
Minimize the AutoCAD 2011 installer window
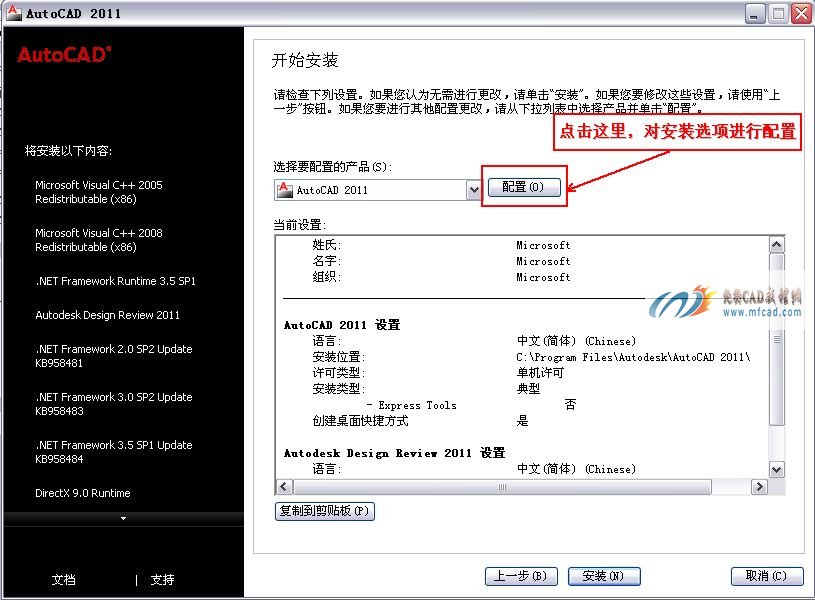click(x=754, y=14)
